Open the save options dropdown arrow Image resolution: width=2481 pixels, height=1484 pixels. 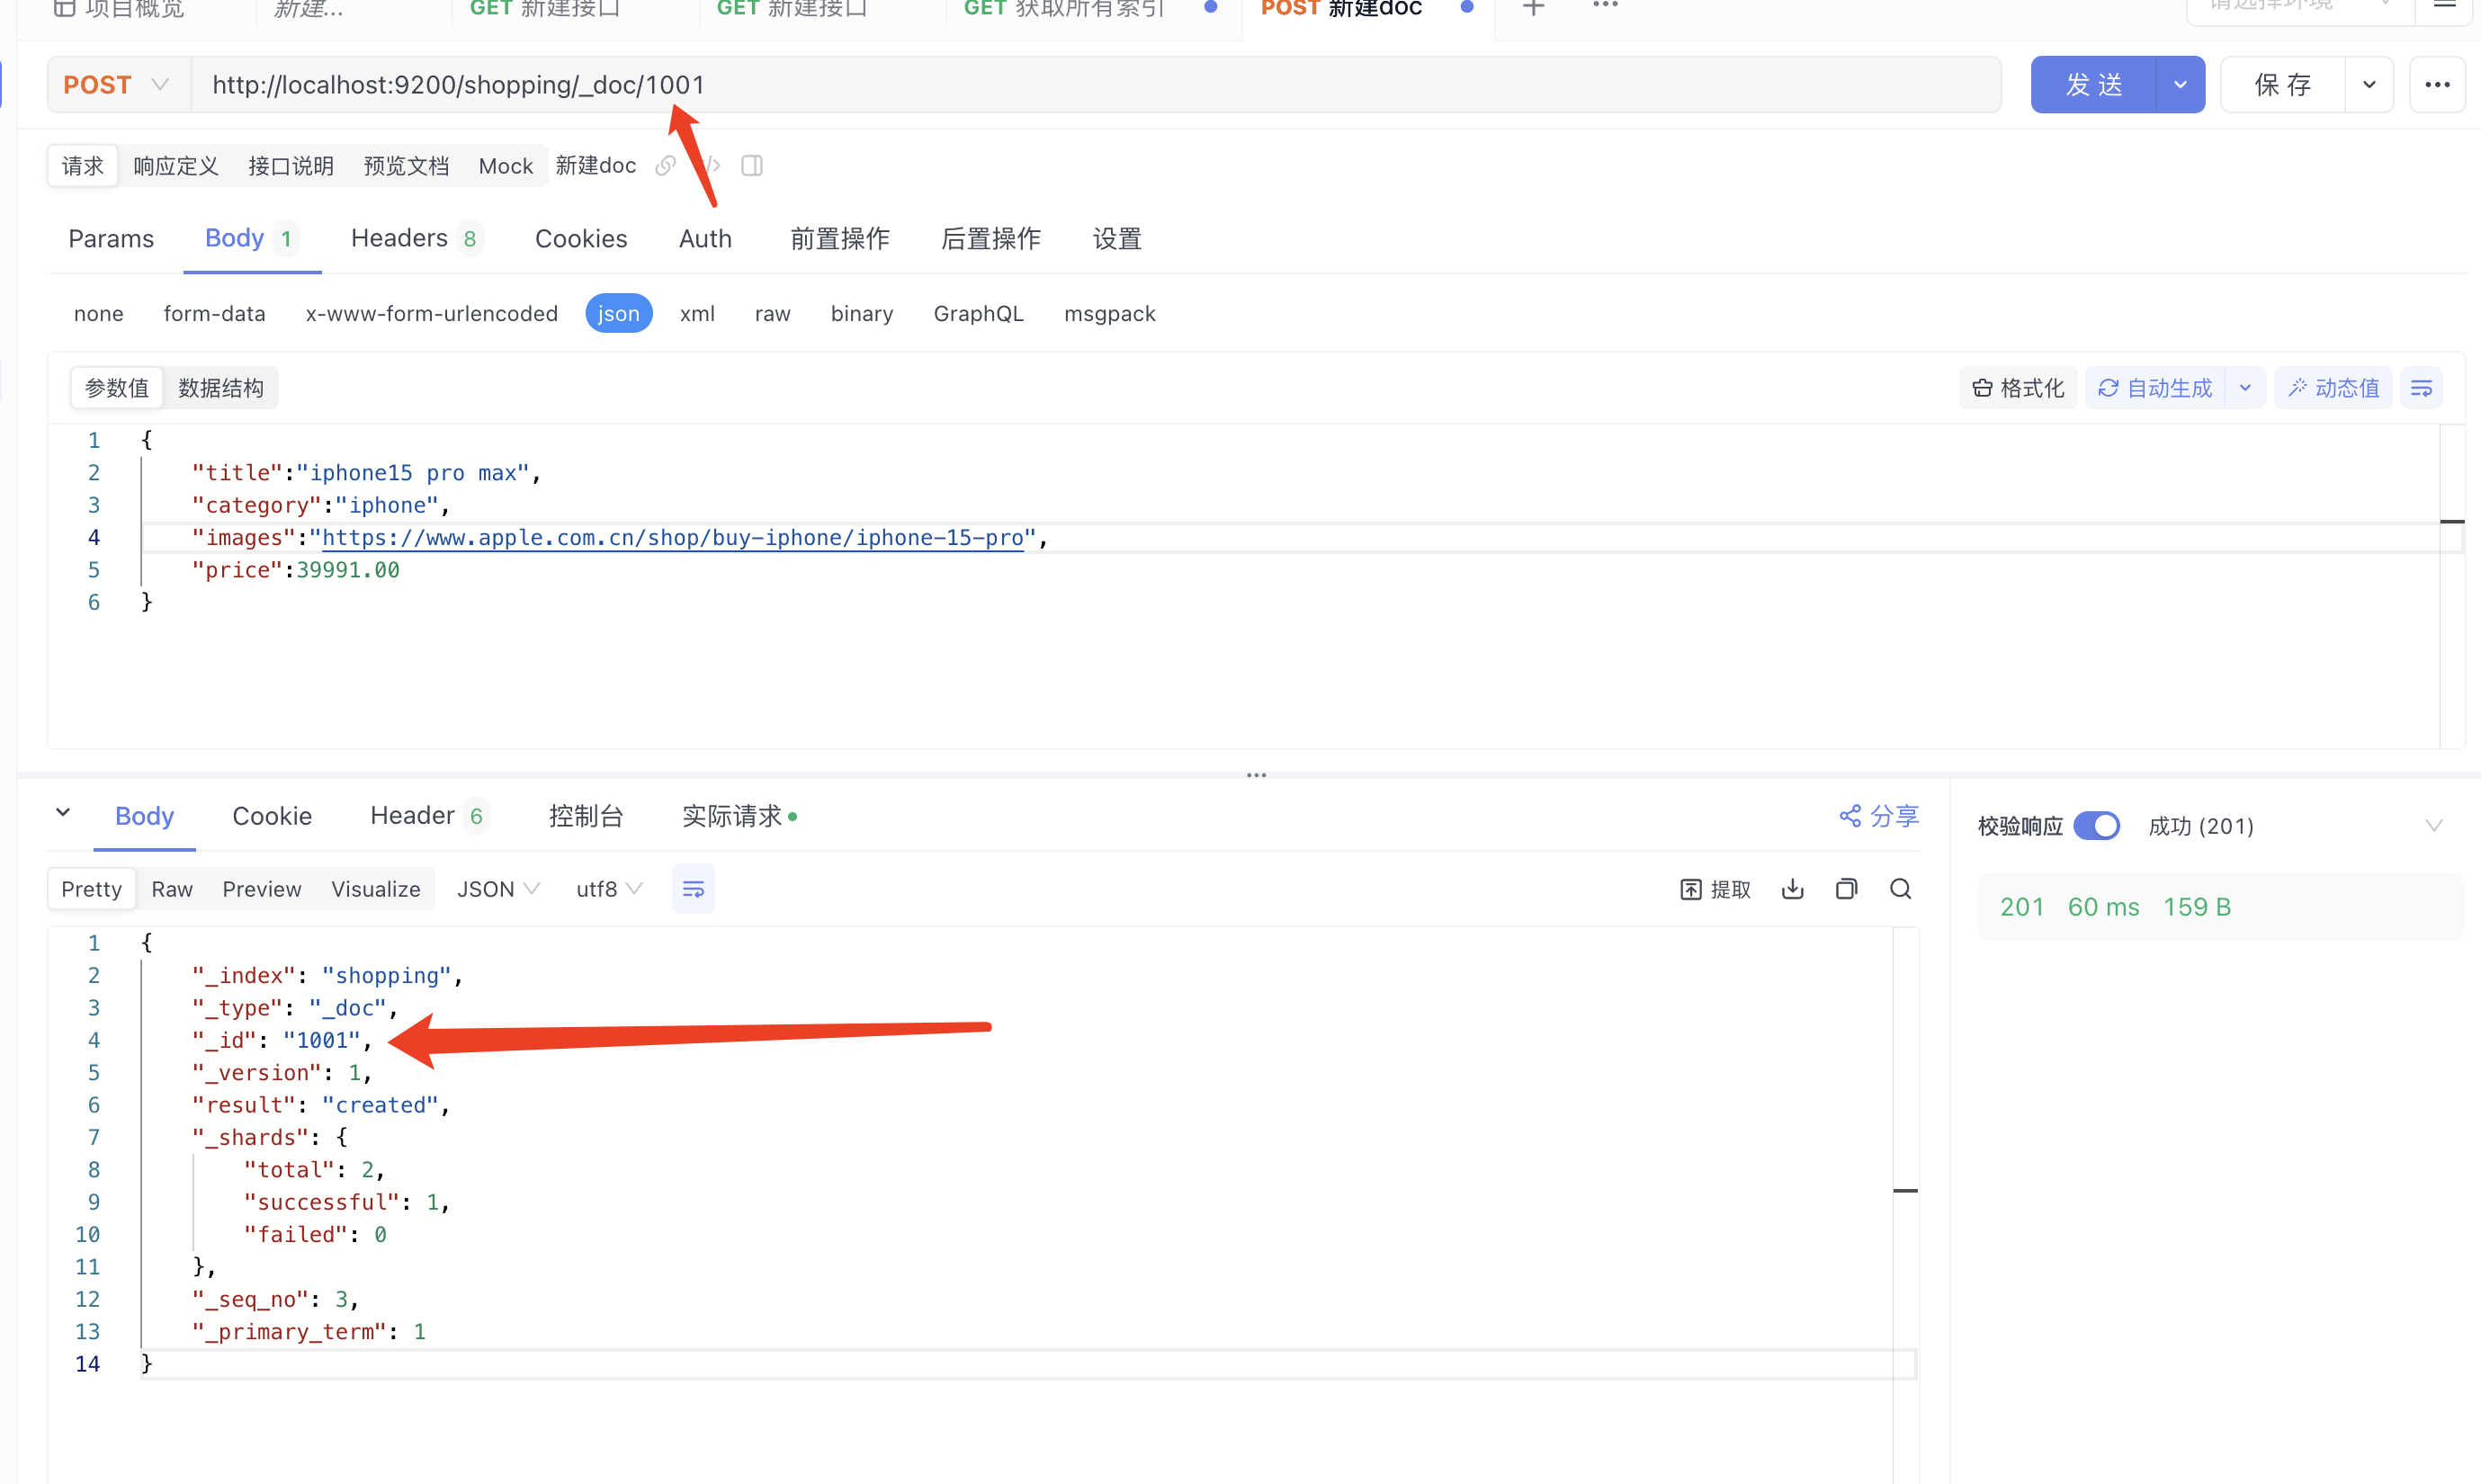click(2369, 85)
